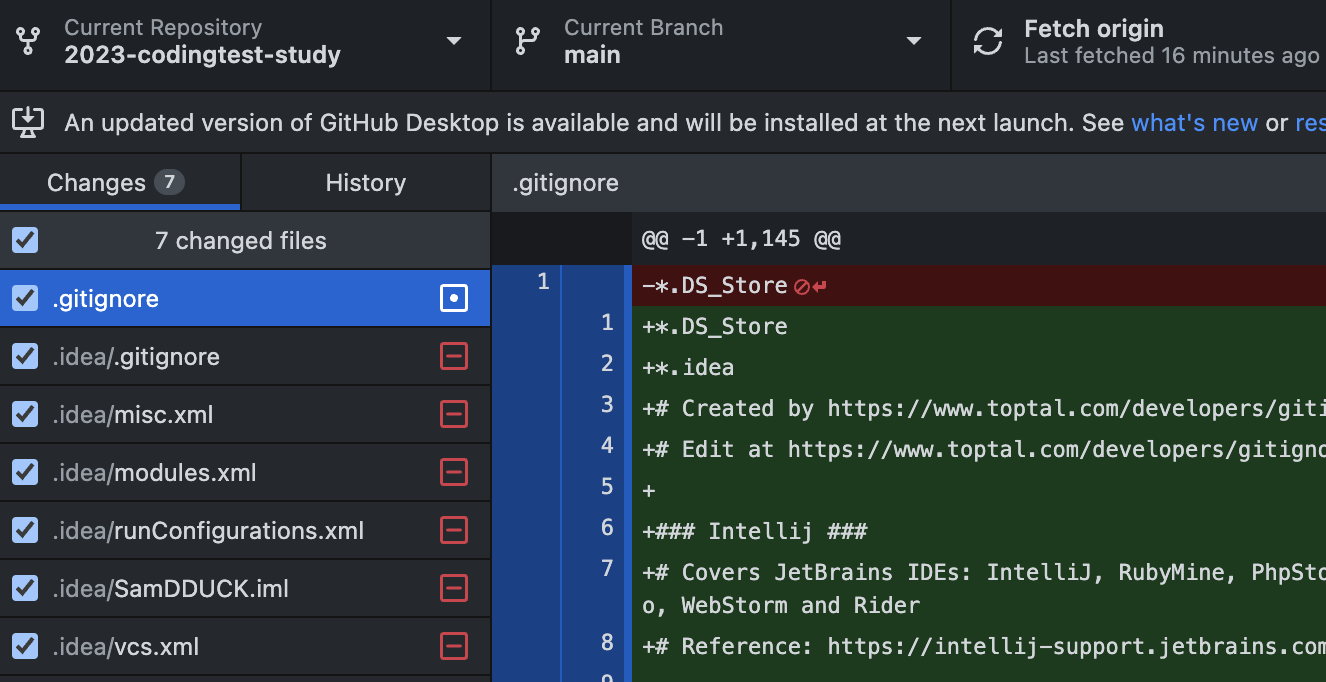Image resolution: width=1326 pixels, height=682 pixels.
Task: Click old line number 1 in diff gutter
Action: coord(543,282)
